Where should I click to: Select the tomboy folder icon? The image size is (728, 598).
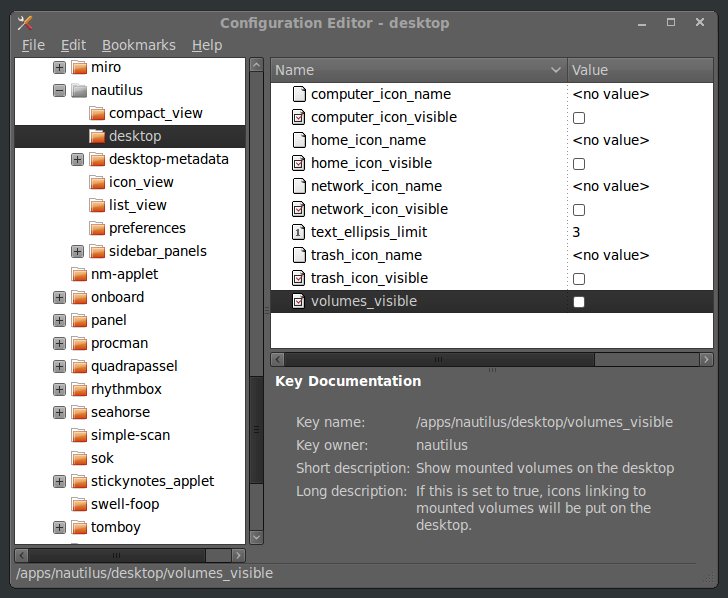point(78,527)
